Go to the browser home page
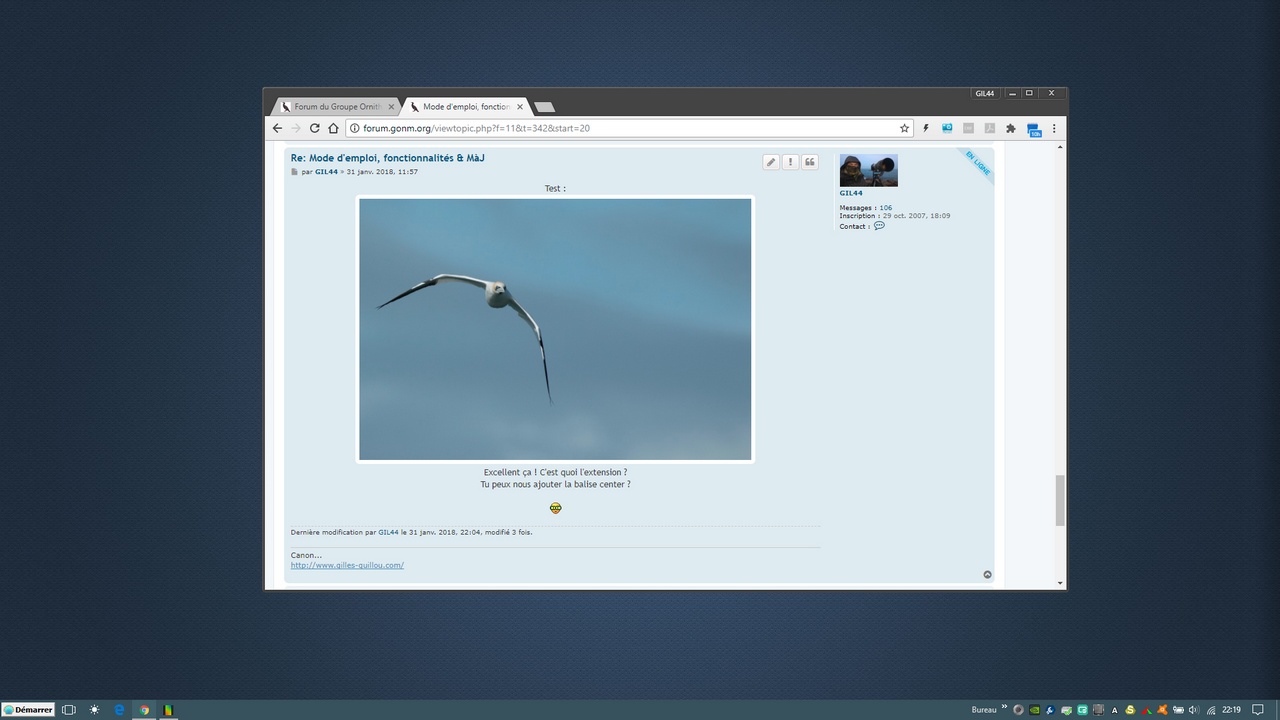Image resolution: width=1280 pixels, height=720 pixels. coord(333,128)
